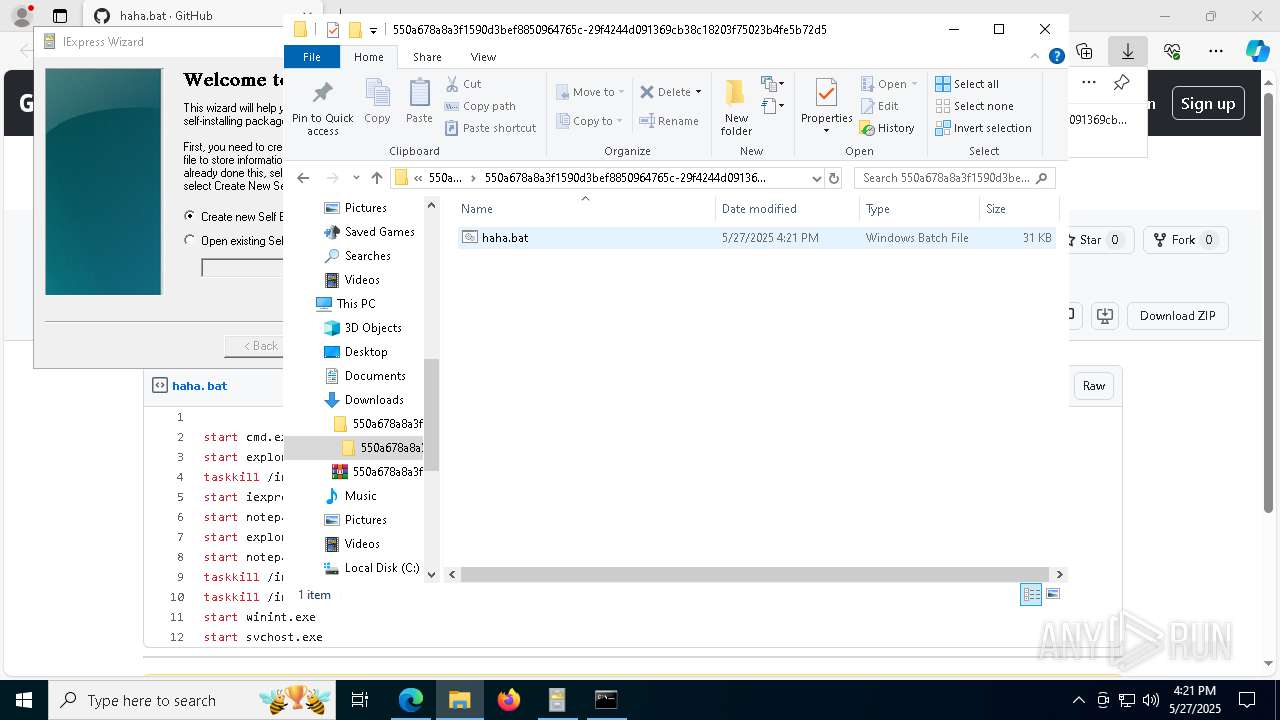Click the Download ZIP button
Viewport: 1280px width, 720px height.
[x=1177, y=316]
